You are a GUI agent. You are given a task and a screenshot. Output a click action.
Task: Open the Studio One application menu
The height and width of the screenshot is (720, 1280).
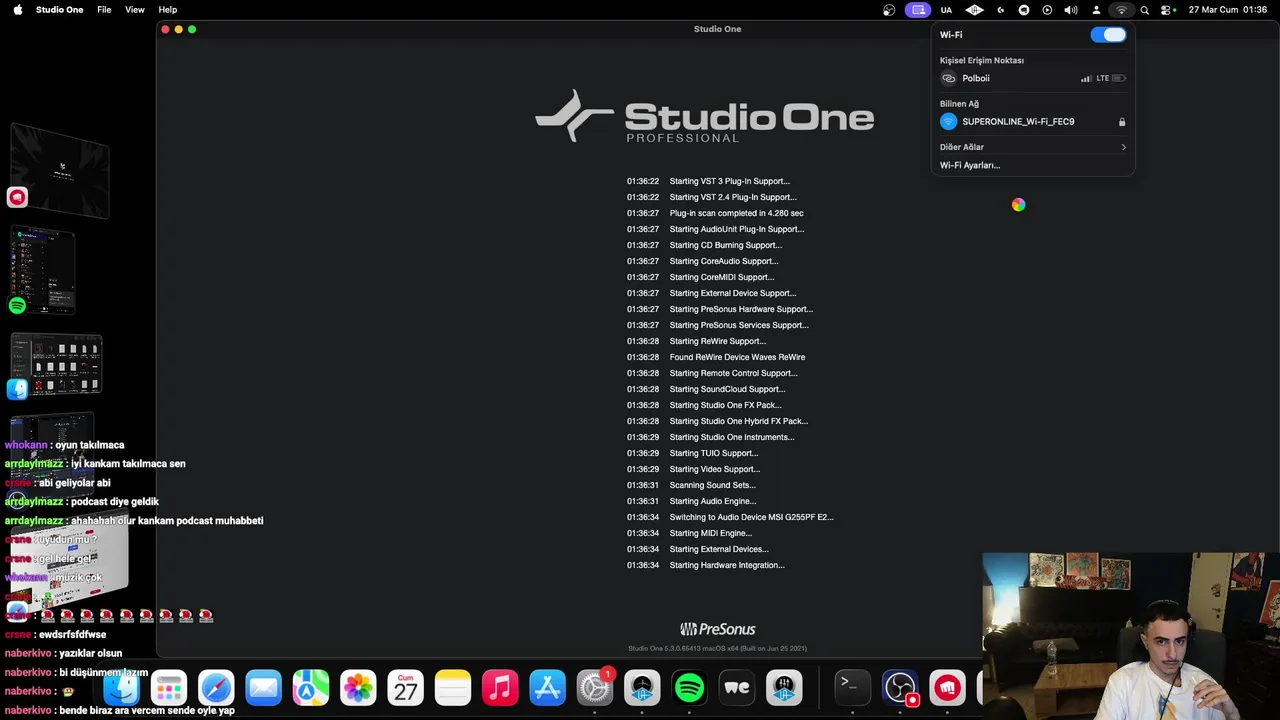point(60,10)
